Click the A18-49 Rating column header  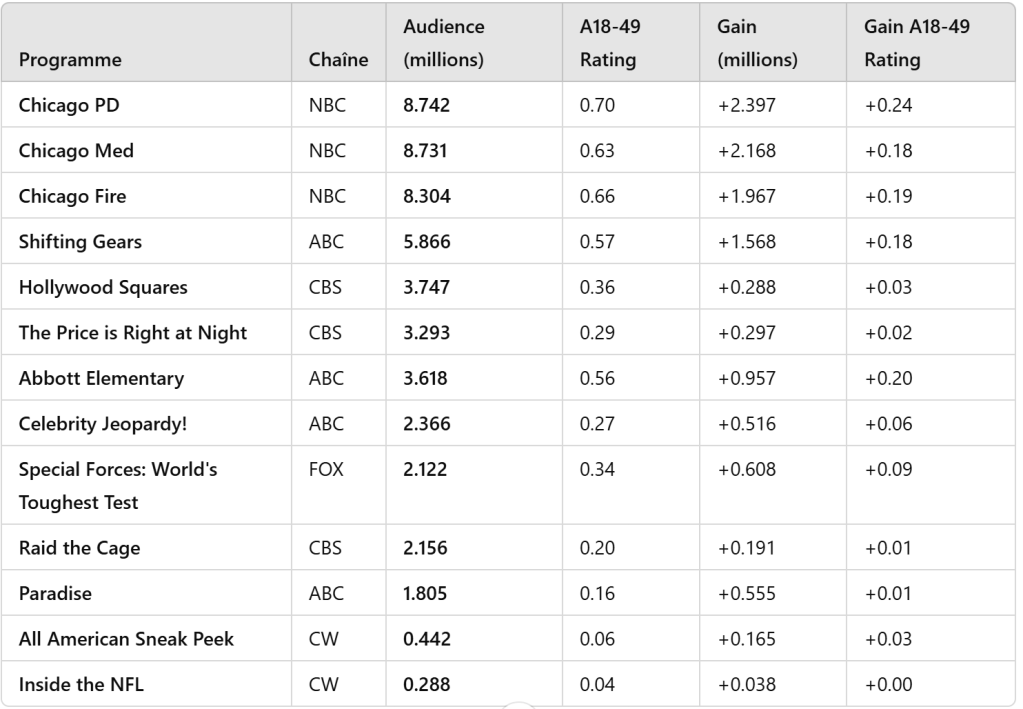(x=608, y=43)
